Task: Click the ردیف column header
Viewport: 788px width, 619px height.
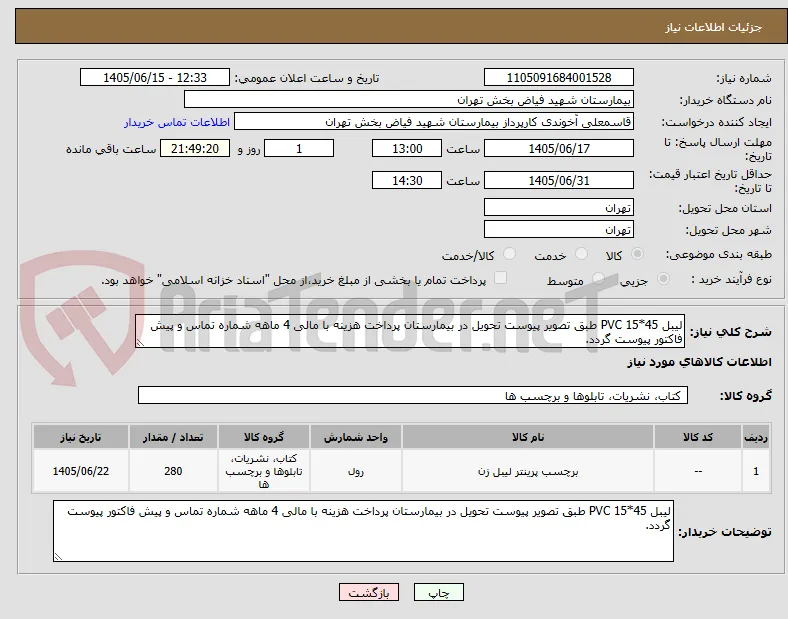Action: (756, 437)
